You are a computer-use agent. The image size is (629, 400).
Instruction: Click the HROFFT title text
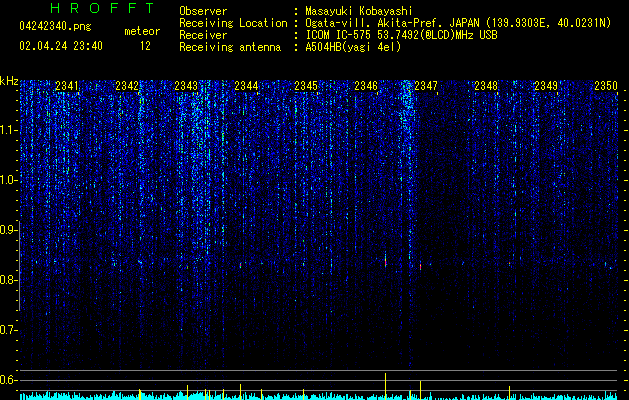[102, 8]
